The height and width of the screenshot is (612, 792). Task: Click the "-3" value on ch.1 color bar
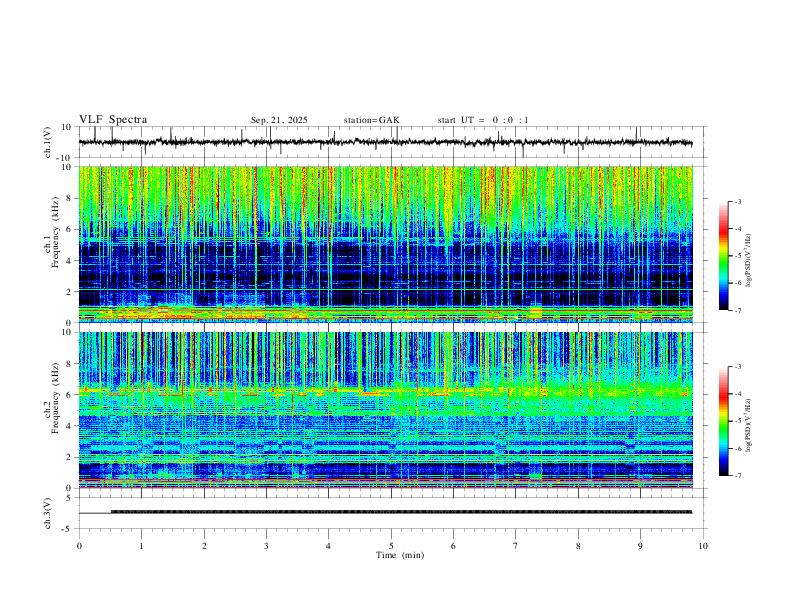[737, 201]
